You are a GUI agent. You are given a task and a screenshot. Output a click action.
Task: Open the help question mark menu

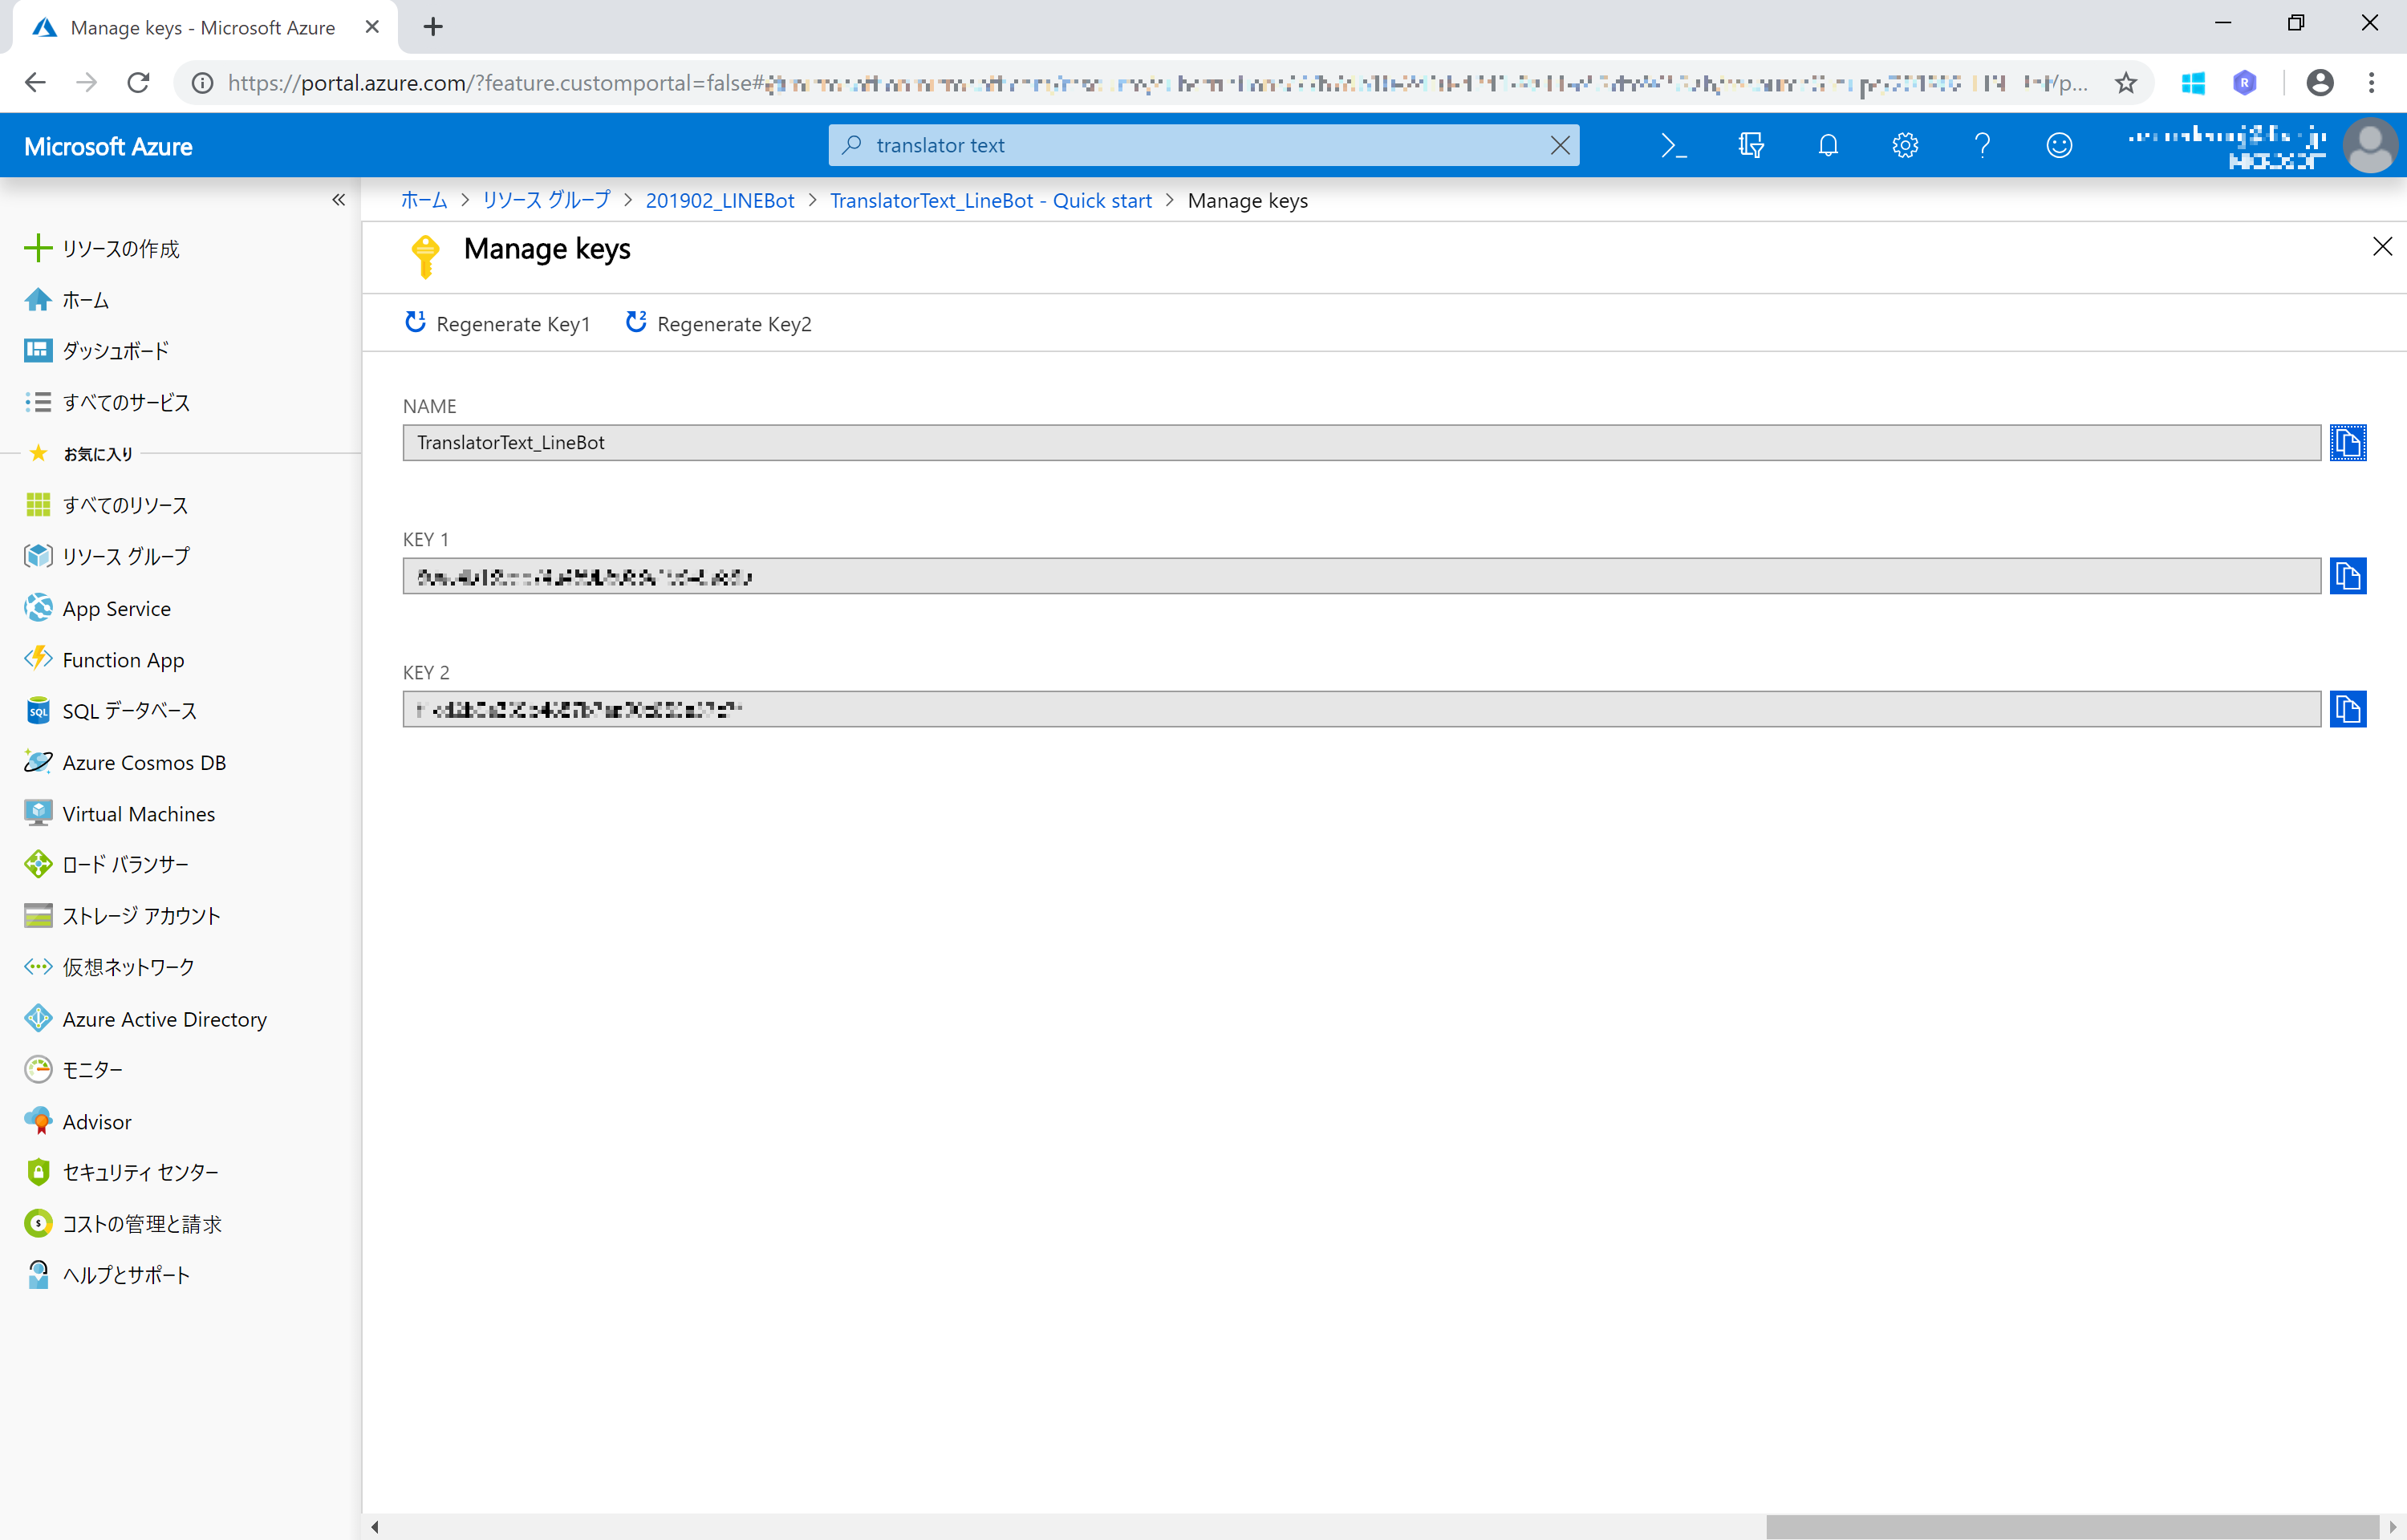1982,146
